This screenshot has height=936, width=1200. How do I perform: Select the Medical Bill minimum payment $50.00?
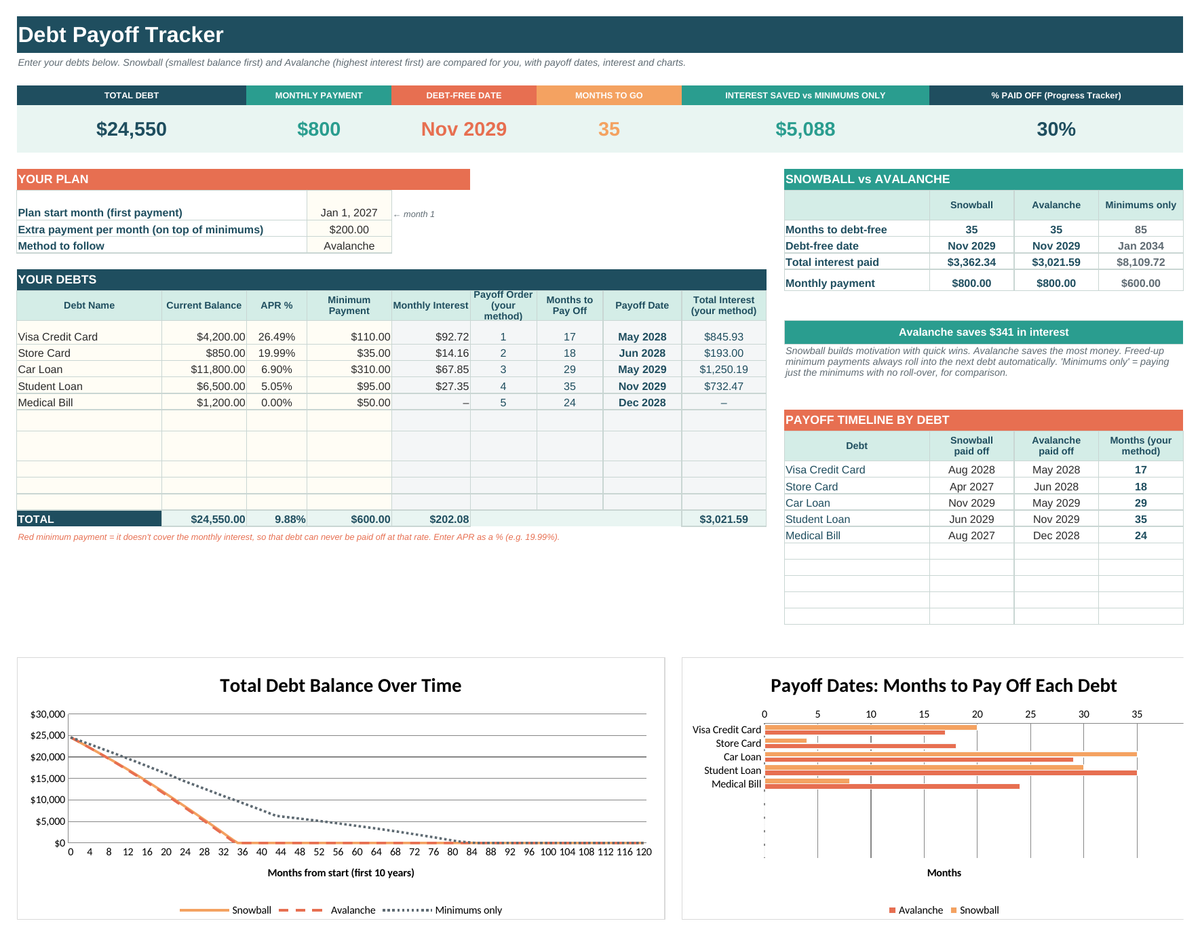[x=349, y=402]
